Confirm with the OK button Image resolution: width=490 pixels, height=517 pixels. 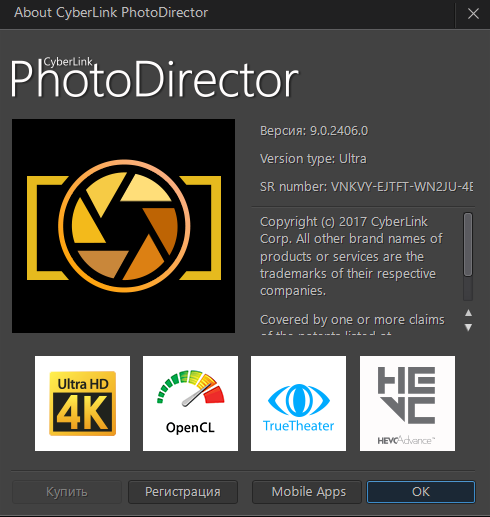pyautogui.click(x=421, y=492)
